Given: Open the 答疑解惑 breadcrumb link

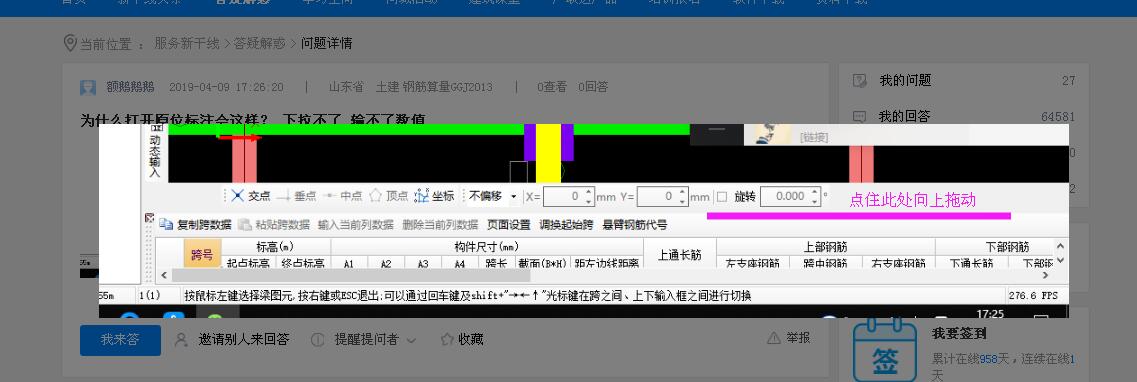Looking at the screenshot, I should [260, 43].
